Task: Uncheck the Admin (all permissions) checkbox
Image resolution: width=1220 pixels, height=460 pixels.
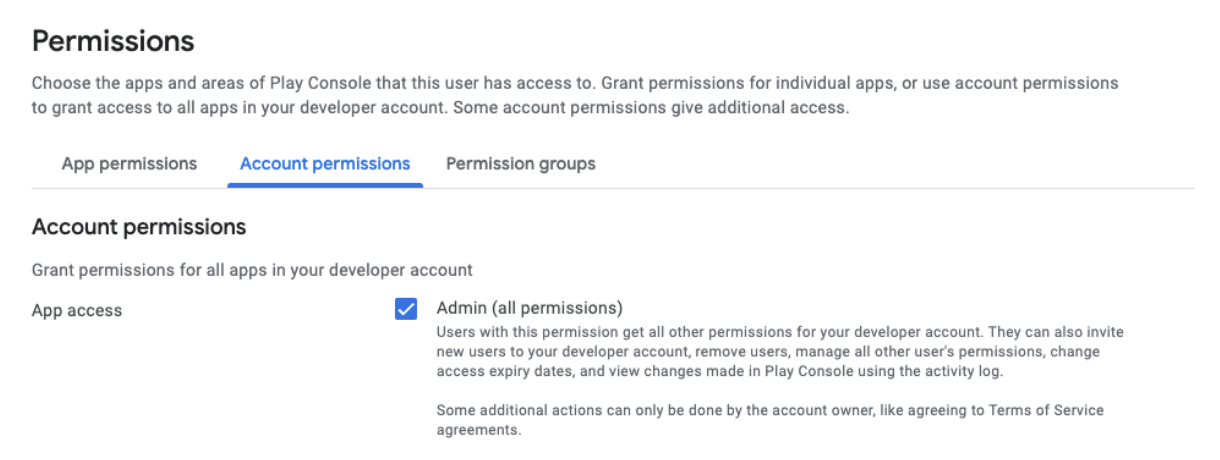Action: tap(406, 309)
